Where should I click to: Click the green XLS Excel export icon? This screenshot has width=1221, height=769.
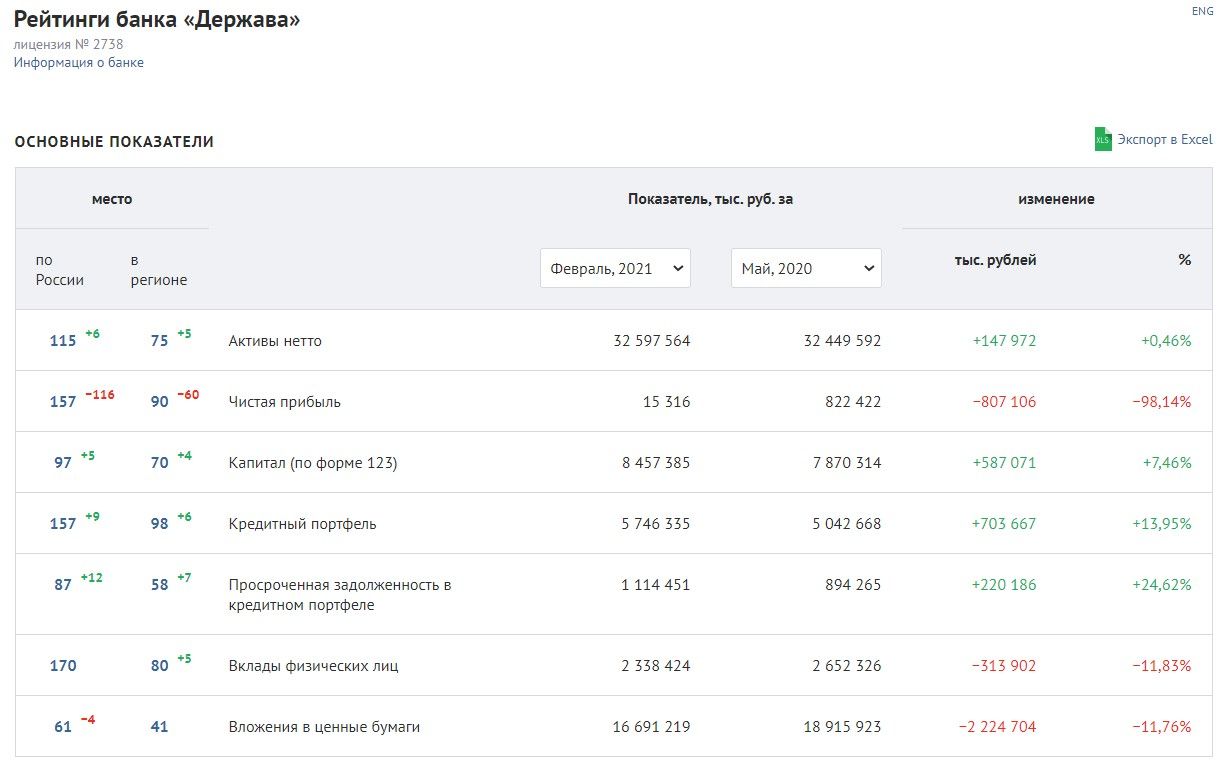click(1103, 139)
